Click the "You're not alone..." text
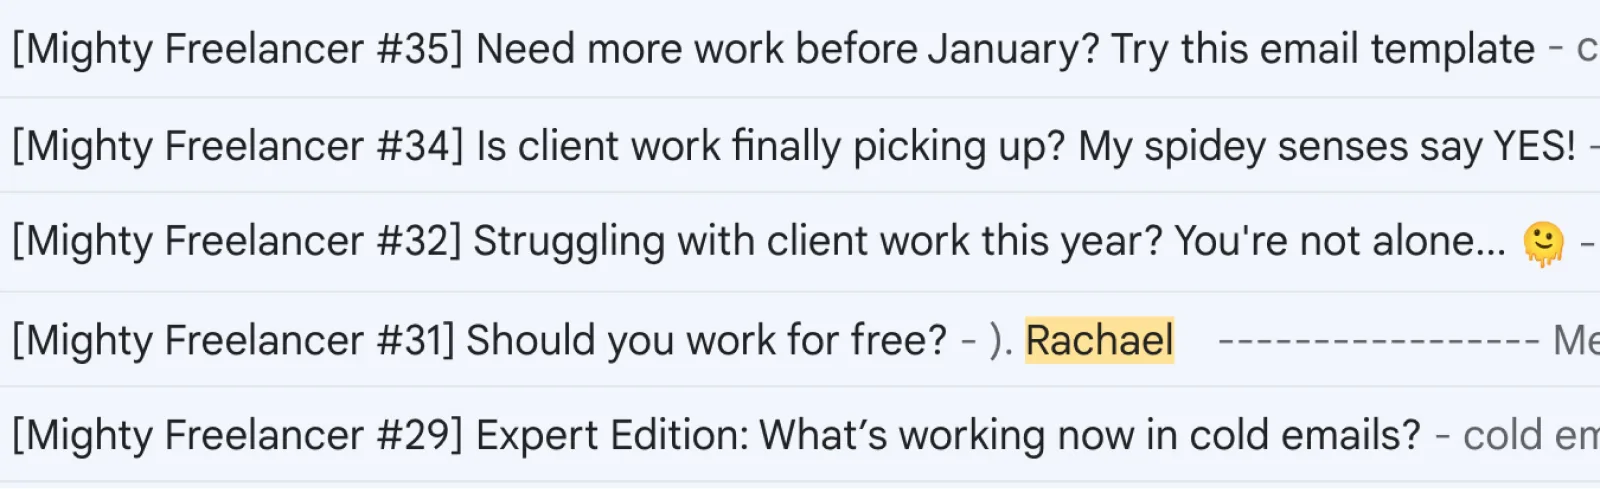 click(1339, 241)
